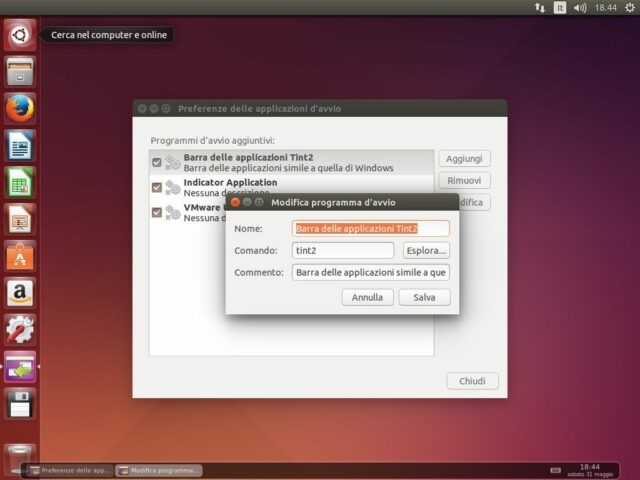Open the Ubuntu Dash search launcher
Viewport: 640px width, 480px height.
(x=19, y=35)
